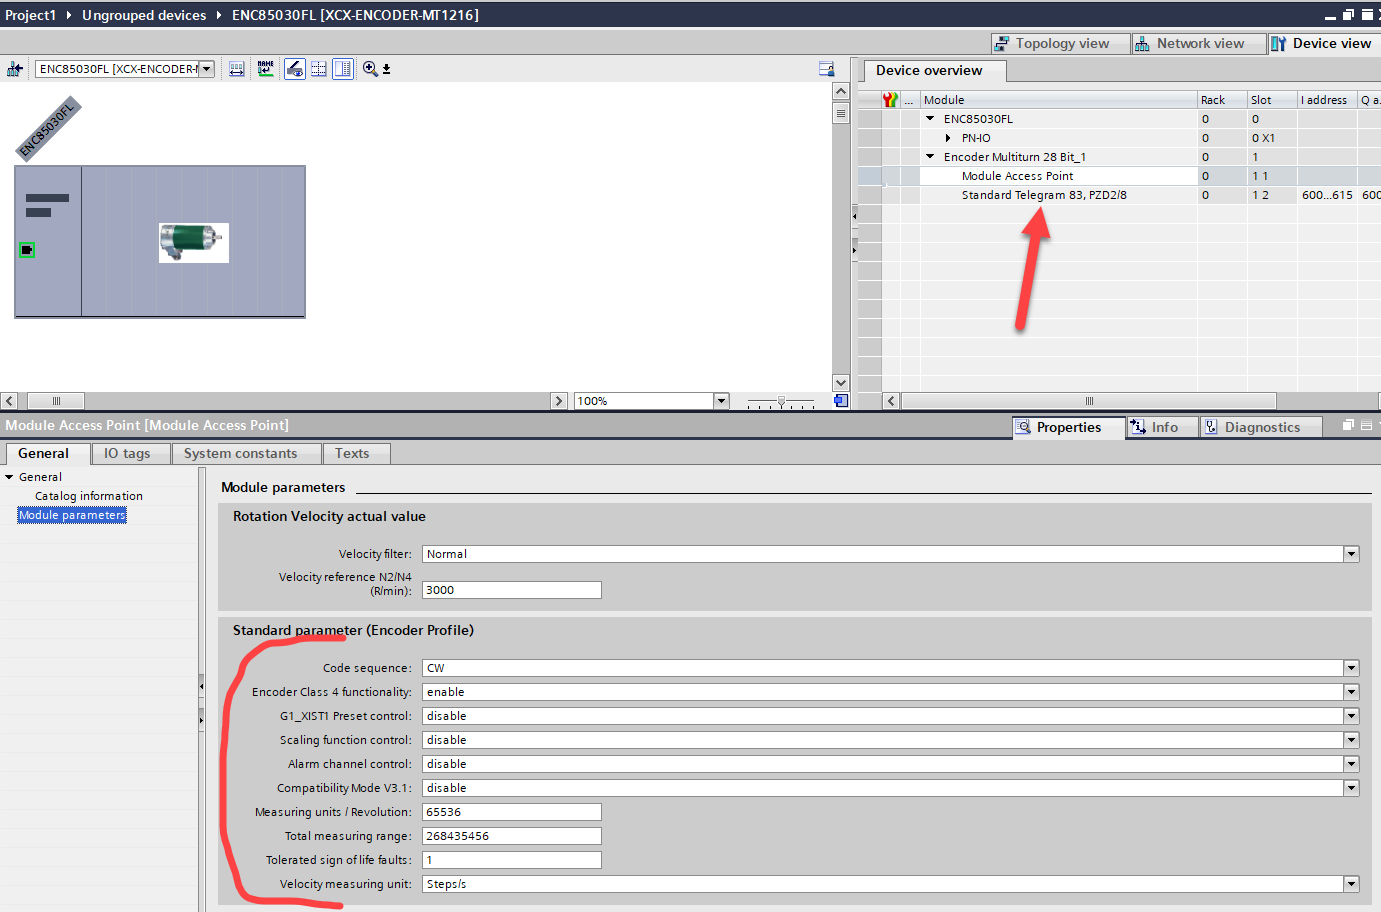The width and height of the screenshot is (1381, 912).
Task: Click the encoder device image in rack
Action: click(193, 242)
